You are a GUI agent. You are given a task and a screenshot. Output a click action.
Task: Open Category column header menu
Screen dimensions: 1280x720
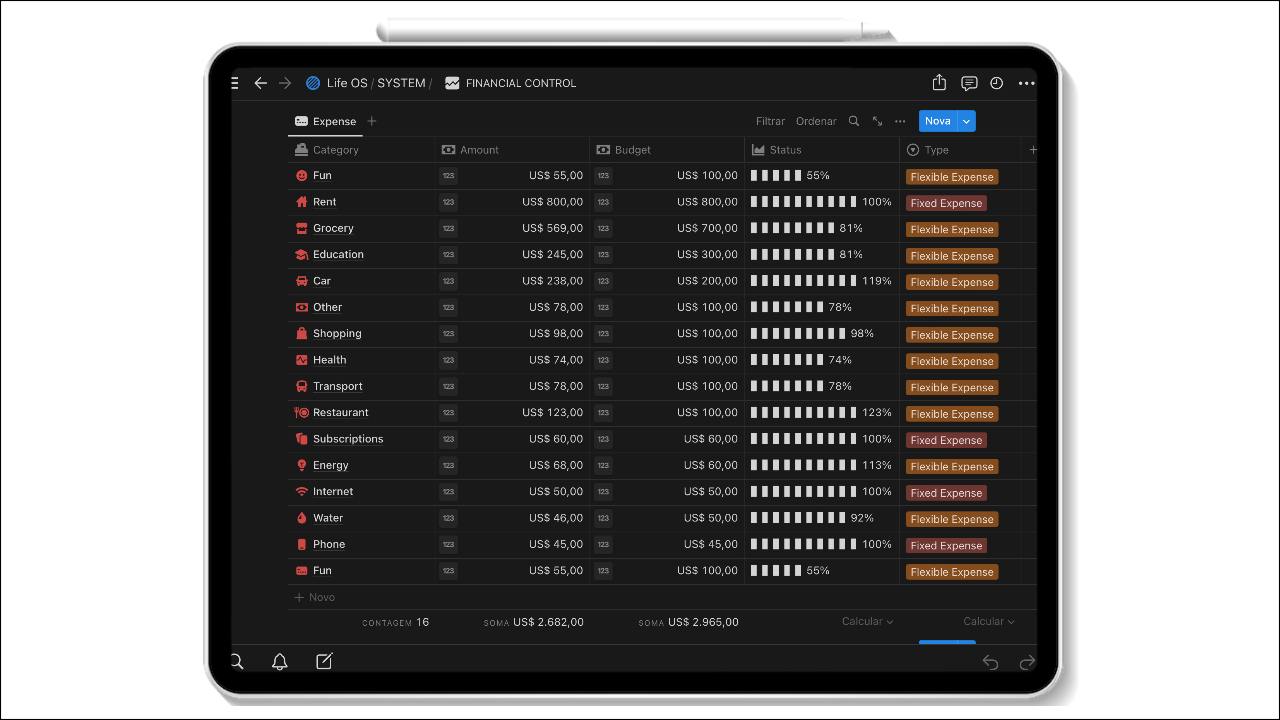pyautogui.click(x=362, y=150)
